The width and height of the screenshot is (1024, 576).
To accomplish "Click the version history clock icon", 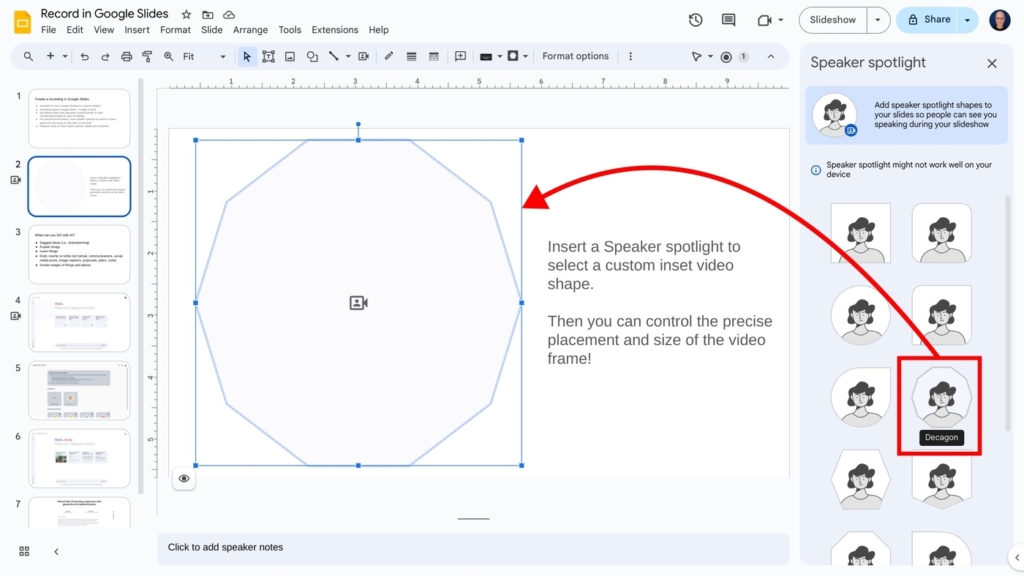I will coord(696,19).
